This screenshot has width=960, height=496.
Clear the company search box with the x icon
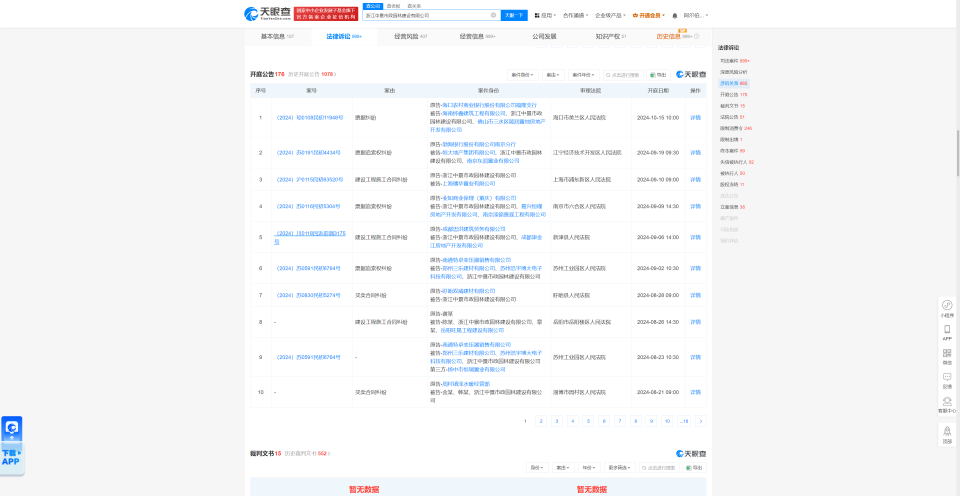pos(493,15)
